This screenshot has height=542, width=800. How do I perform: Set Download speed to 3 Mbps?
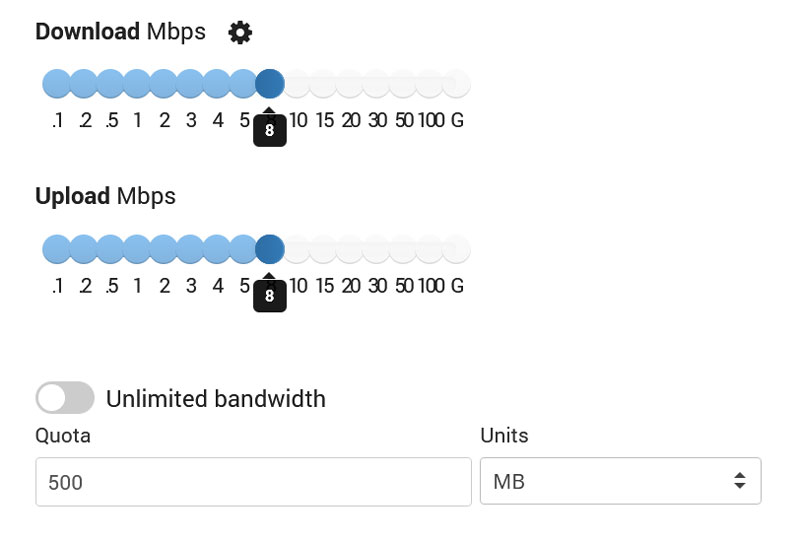(190, 83)
